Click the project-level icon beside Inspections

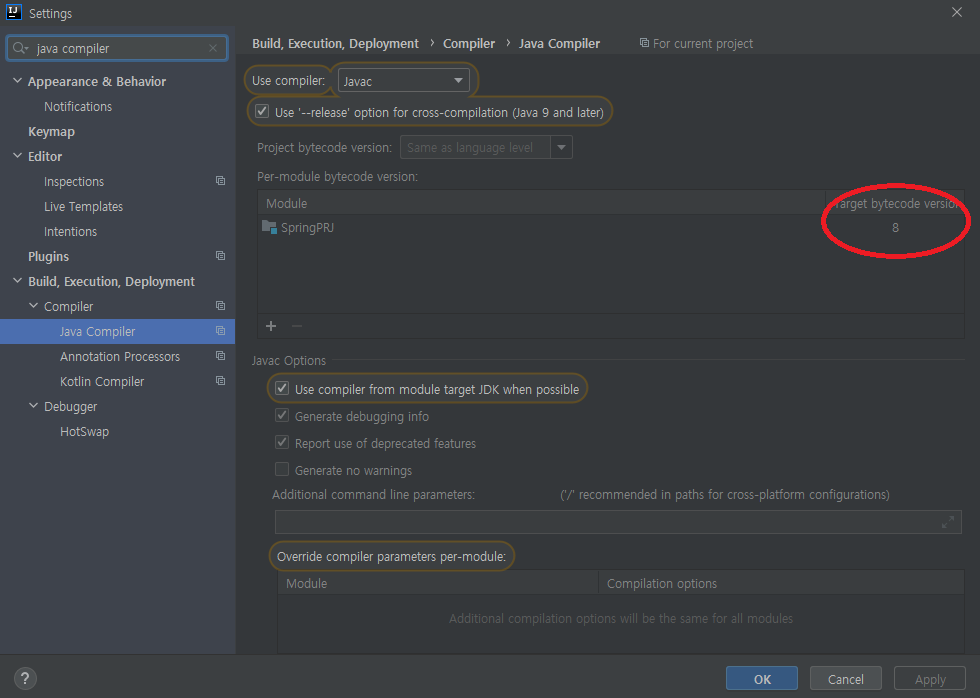(x=221, y=181)
